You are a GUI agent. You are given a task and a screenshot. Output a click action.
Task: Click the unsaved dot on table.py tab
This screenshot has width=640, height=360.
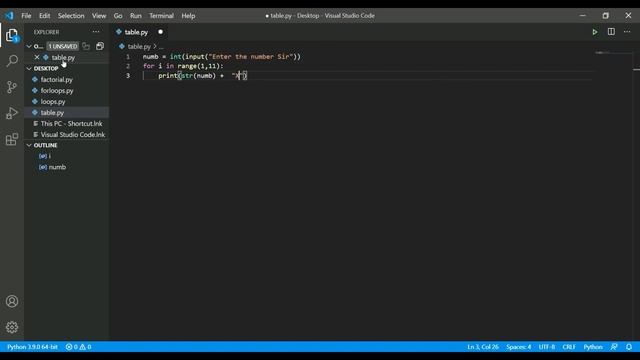tap(160, 32)
